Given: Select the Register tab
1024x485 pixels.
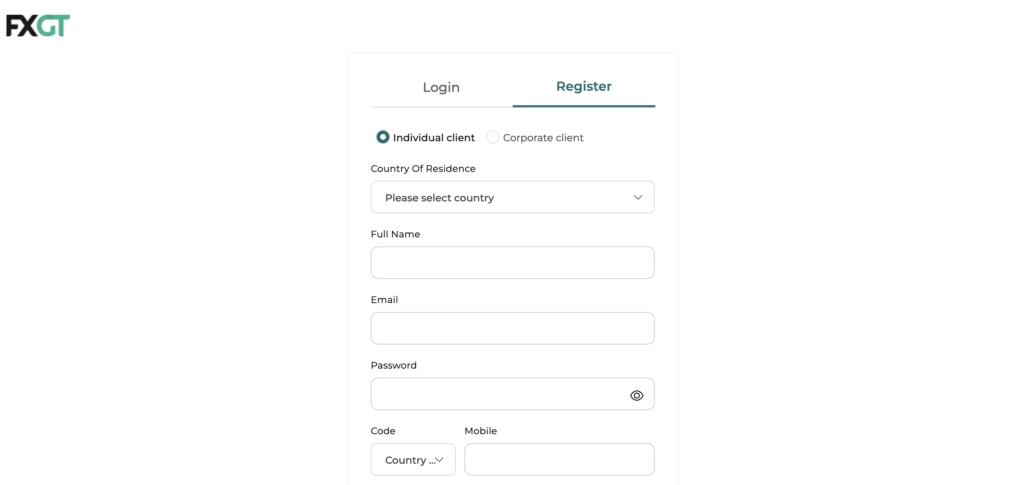Looking at the screenshot, I should 584,87.
